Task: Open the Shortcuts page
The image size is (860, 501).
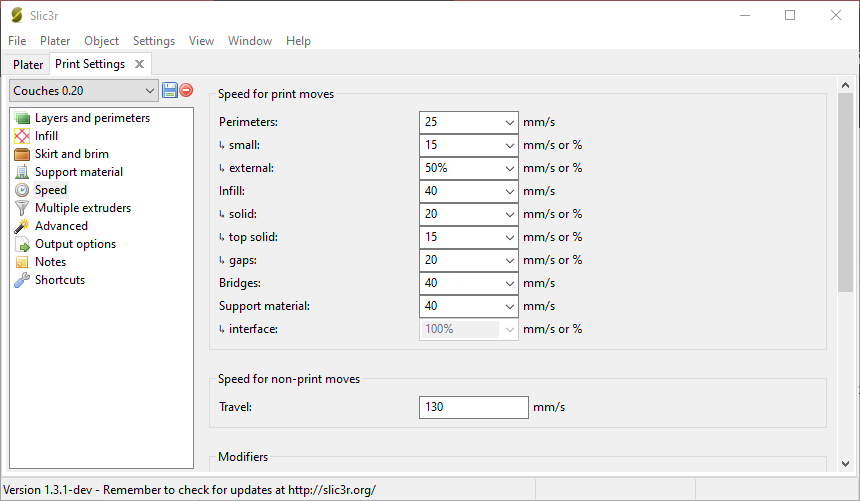Action: tap(60, 280)
